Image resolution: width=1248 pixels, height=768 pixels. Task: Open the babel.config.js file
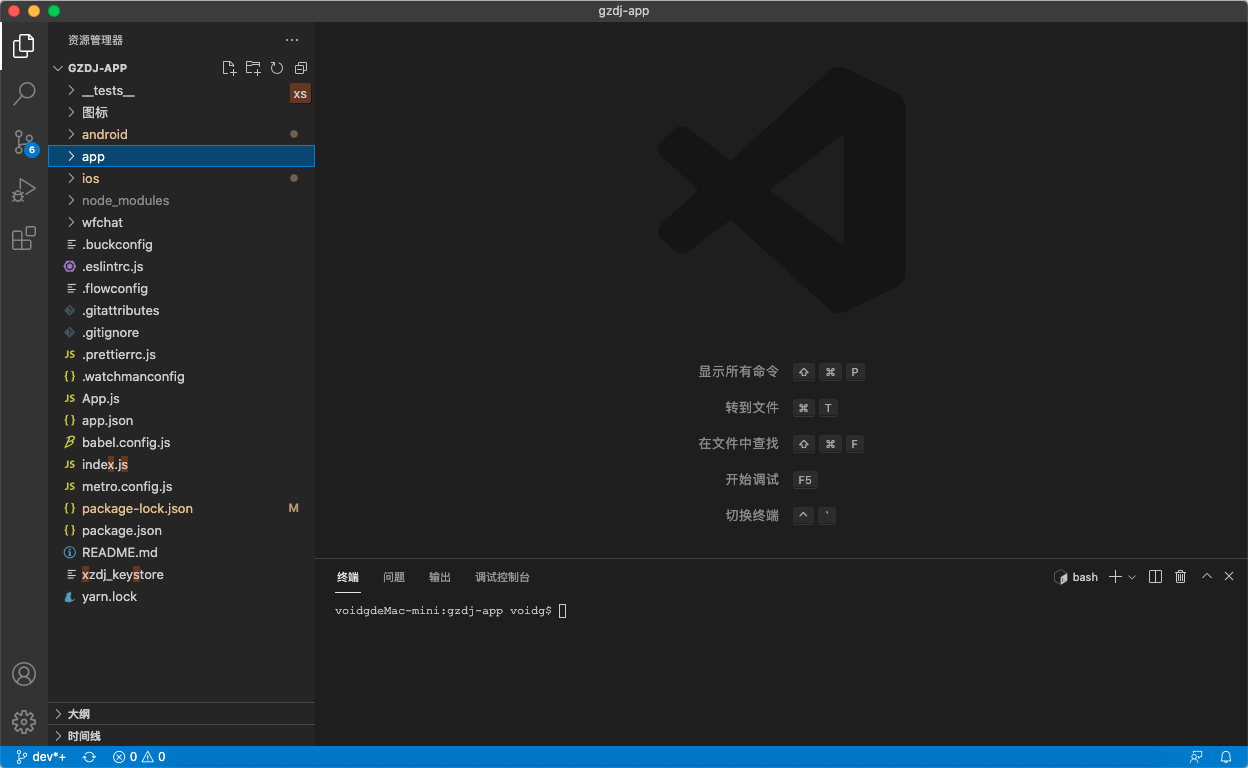[x=181, y=442]
